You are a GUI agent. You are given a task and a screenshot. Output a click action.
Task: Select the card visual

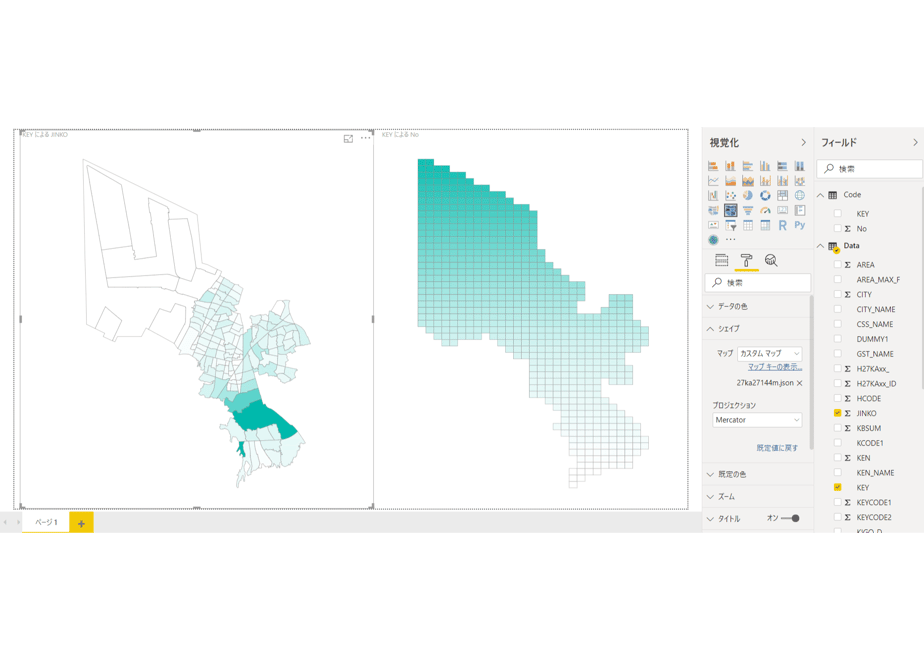783,210
